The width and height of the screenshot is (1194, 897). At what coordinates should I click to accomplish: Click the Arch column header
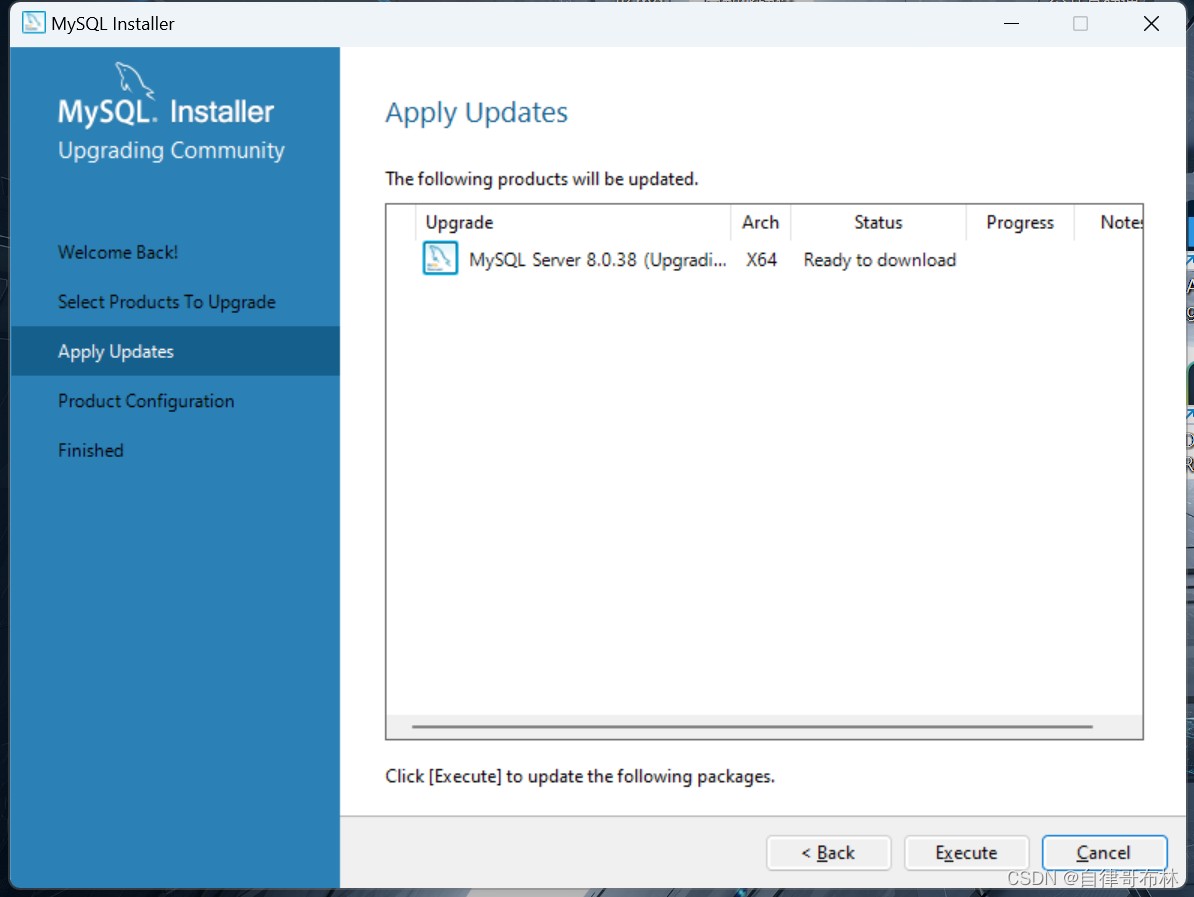tap(760, 222)
